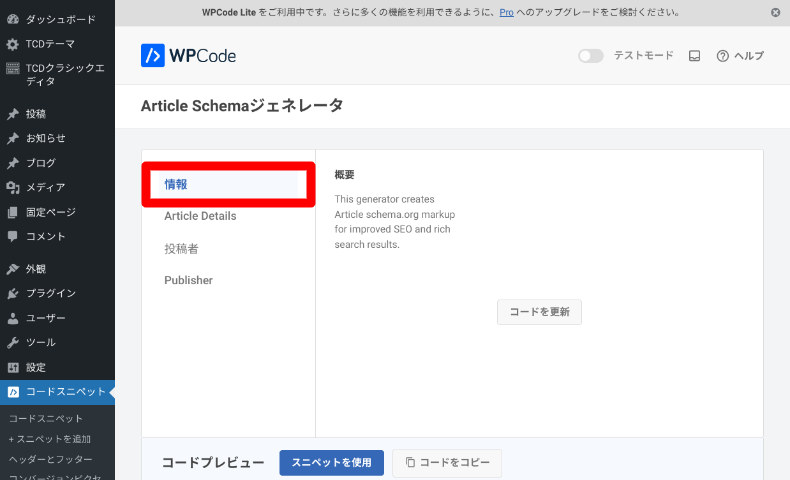Screen dimensions: 790x480
Task: Click the ツール wrench icon
Action: [13, 342]
